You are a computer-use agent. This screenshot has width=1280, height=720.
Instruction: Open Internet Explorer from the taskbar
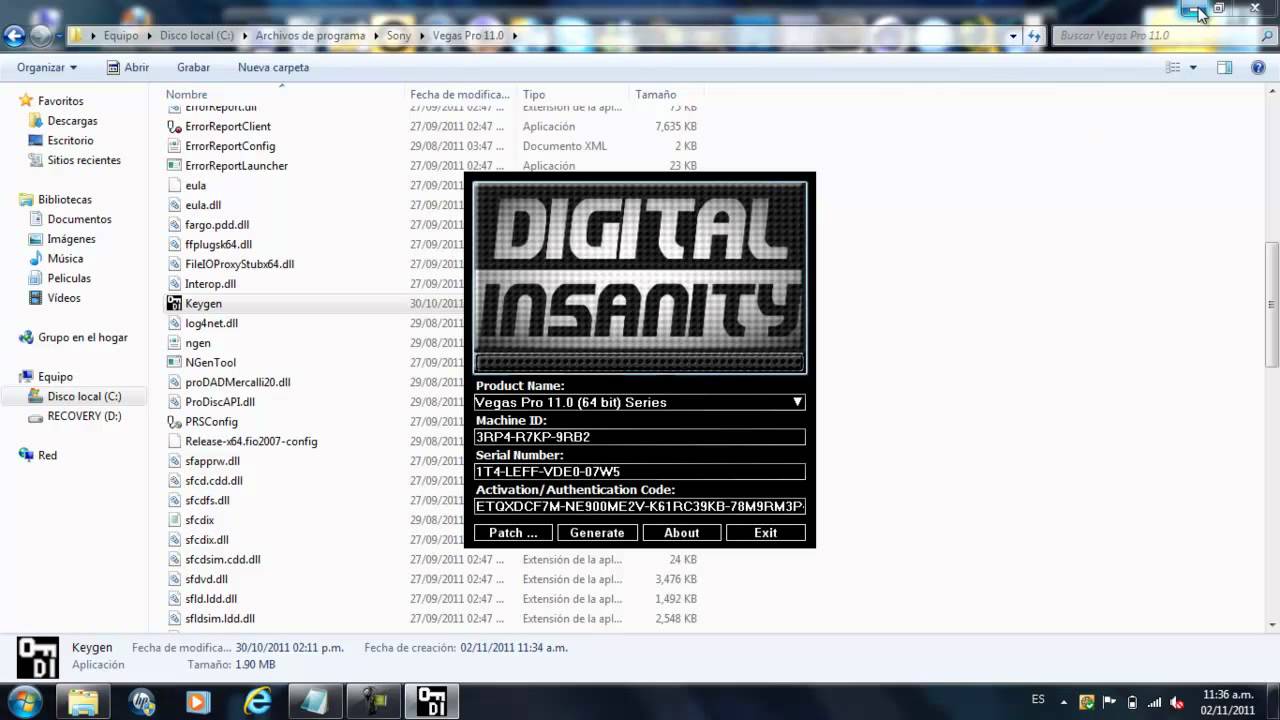coord(257,701)
